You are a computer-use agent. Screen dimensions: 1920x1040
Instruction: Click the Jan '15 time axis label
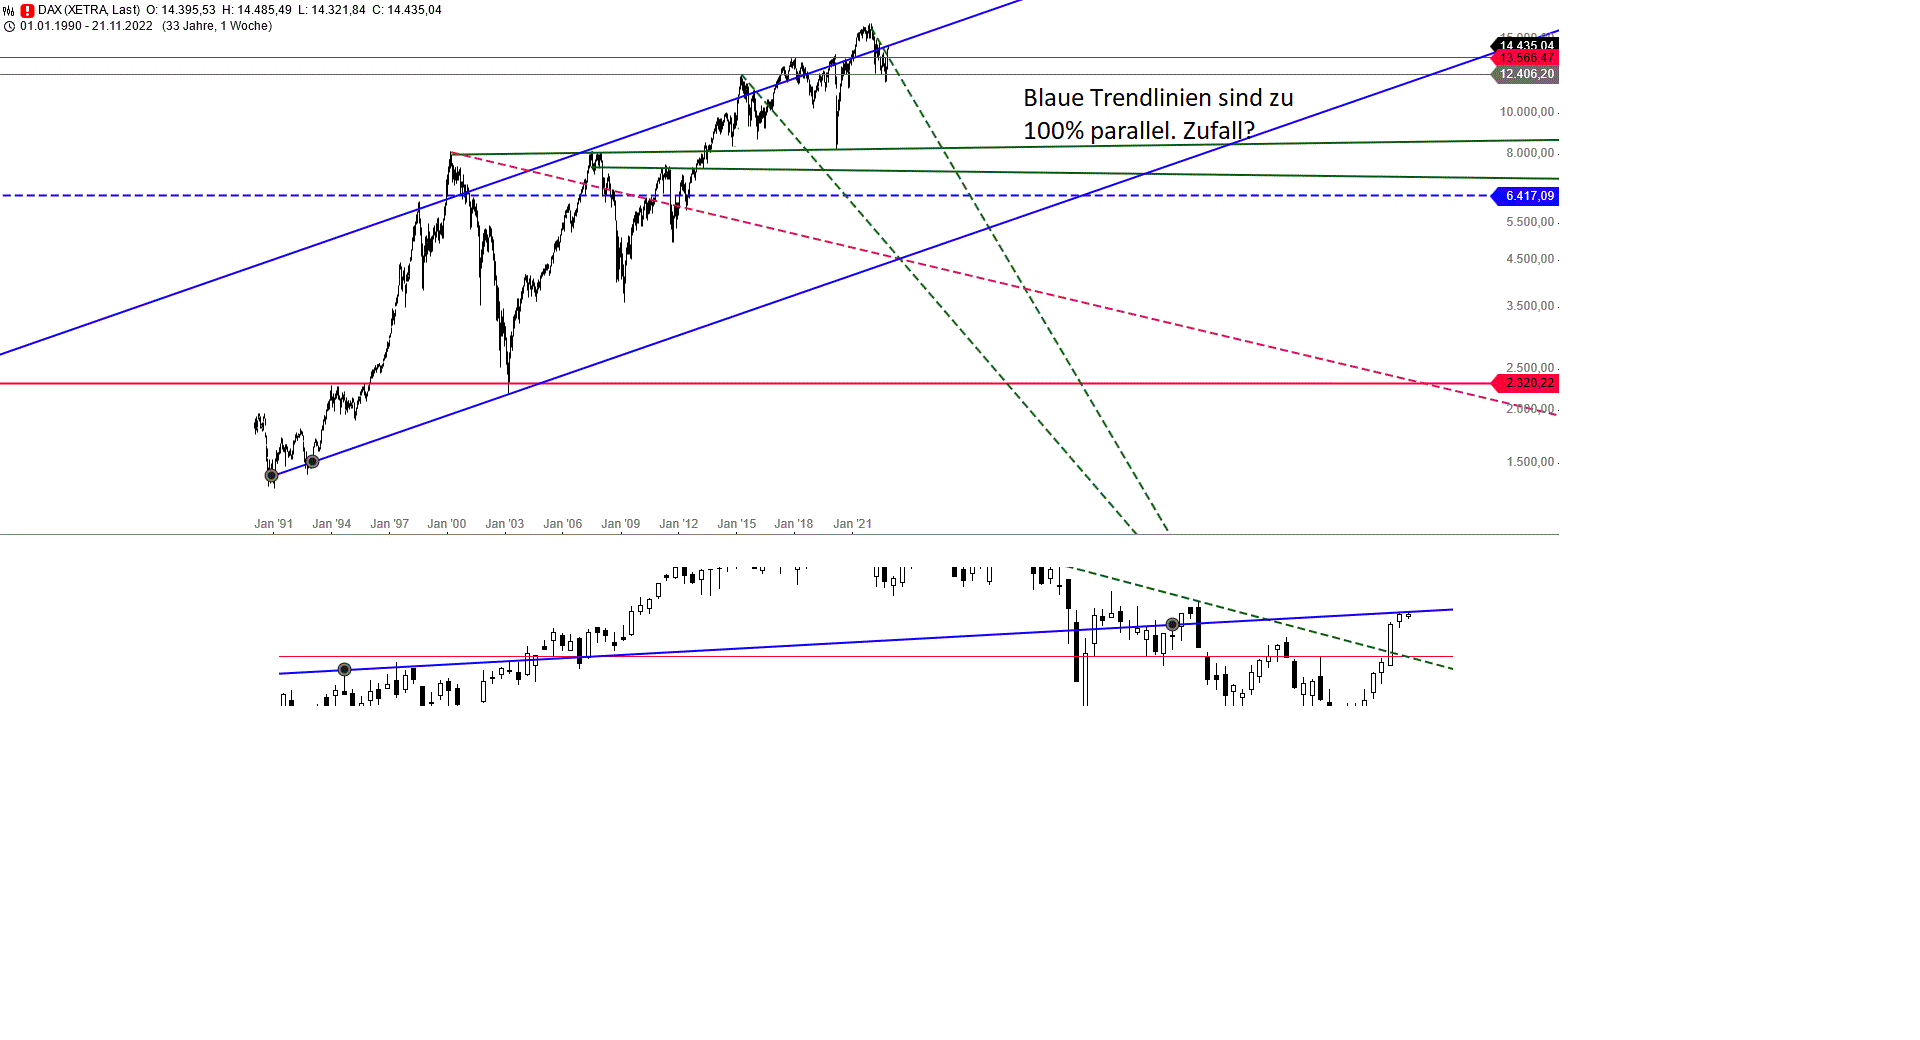pyautogui.click(x=736, y=524)
